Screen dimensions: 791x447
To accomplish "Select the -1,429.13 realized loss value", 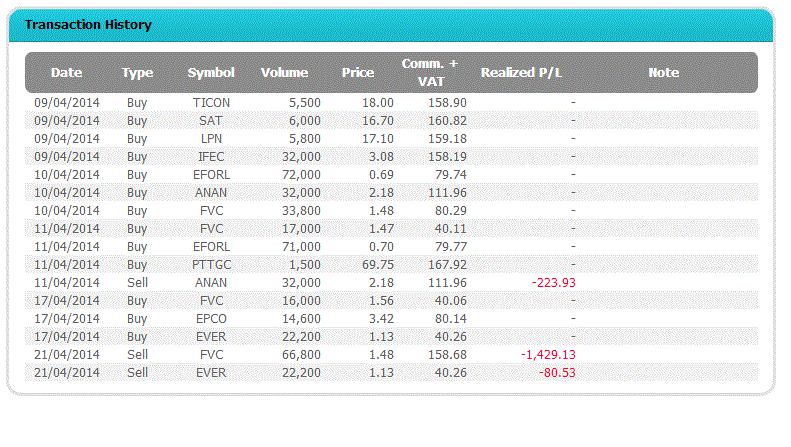I will tap(547, 354).
